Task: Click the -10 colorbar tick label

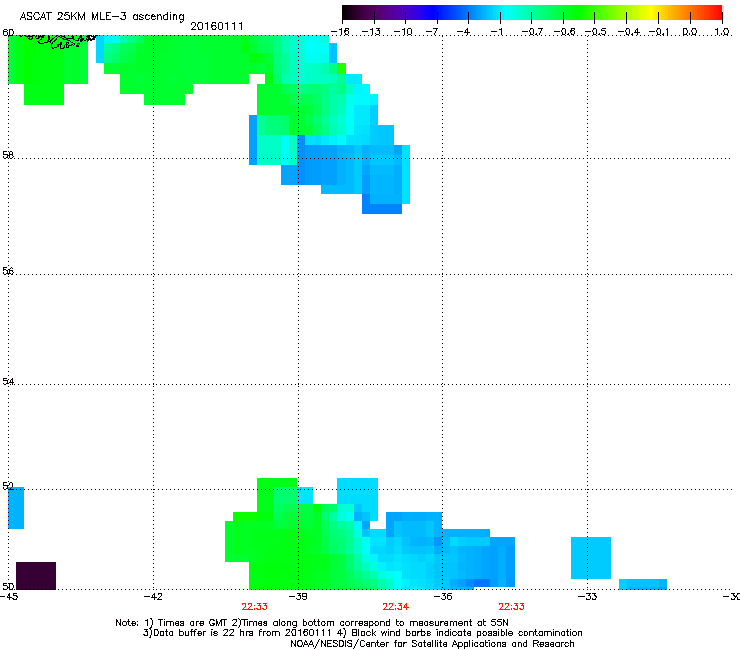Action: pos(403,32)
